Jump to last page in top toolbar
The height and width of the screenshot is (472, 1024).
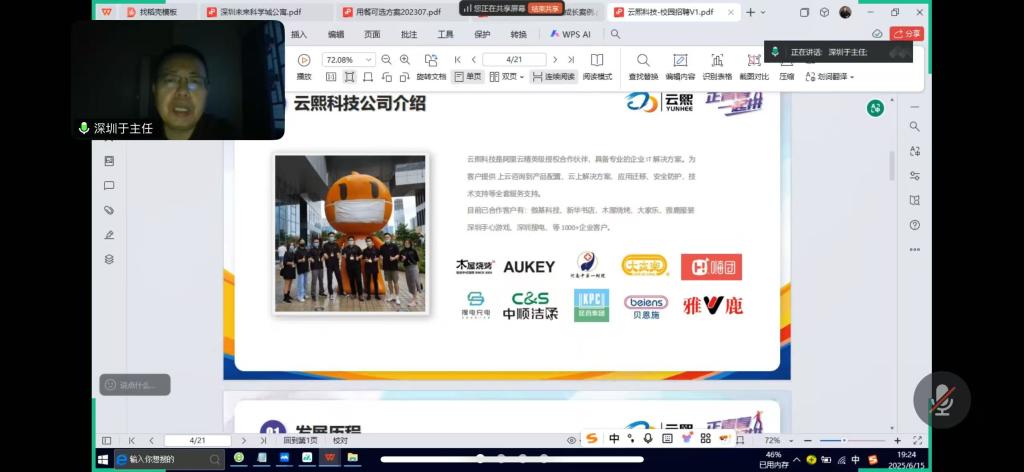571,59
